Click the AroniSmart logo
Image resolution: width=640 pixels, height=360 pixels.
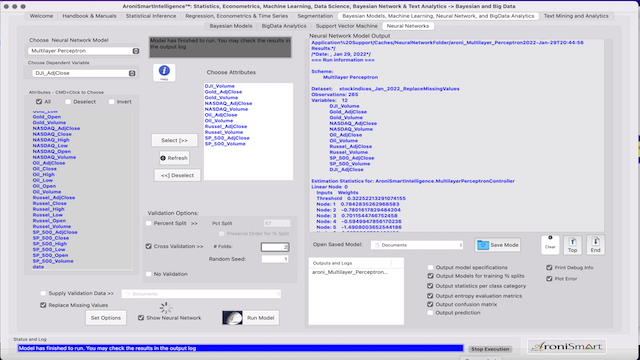(x=567, y=347)
